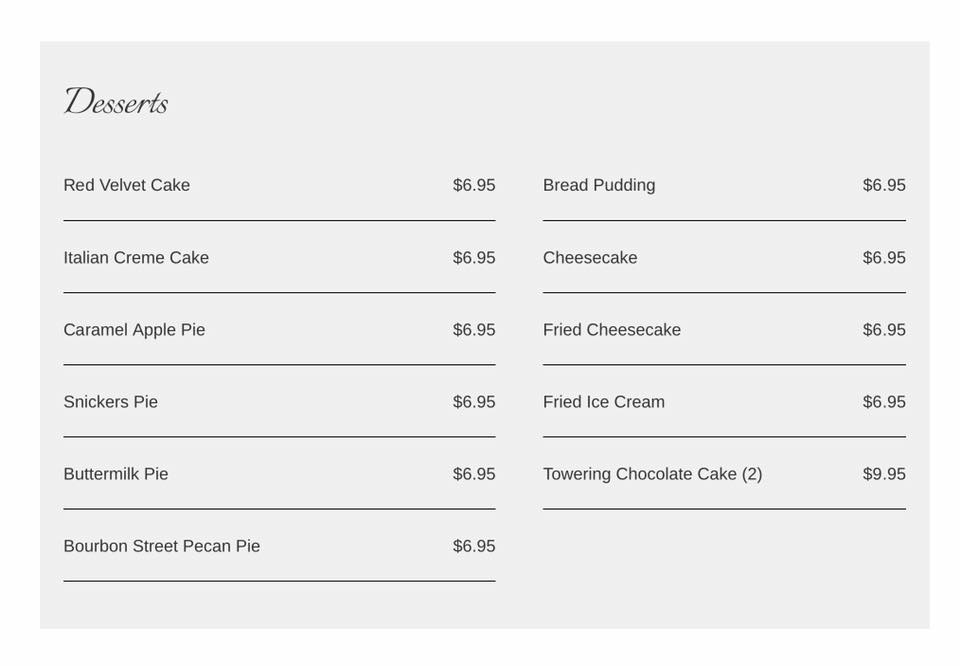Click the Fried Ice Cream price
The height and width of the screenshot is (666, 960).
(884, 402)
